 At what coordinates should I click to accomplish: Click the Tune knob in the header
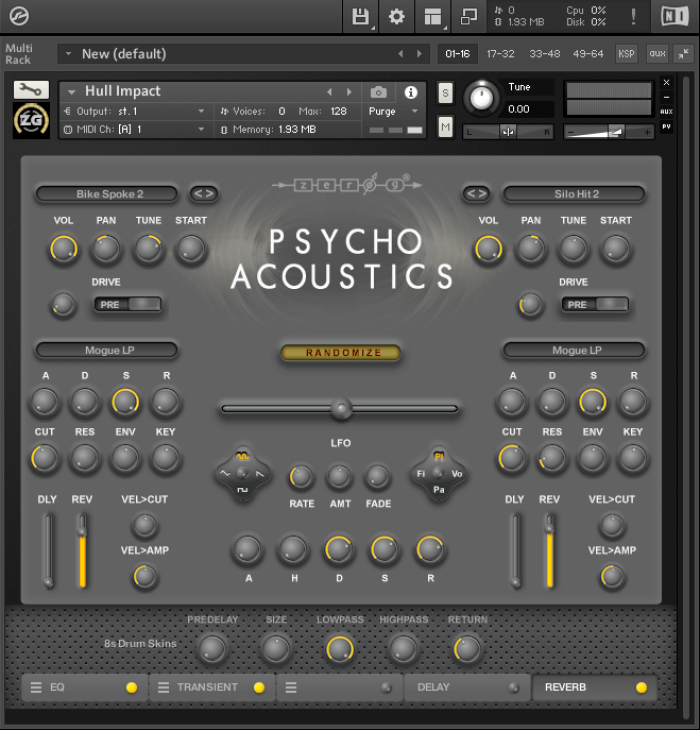481,97
